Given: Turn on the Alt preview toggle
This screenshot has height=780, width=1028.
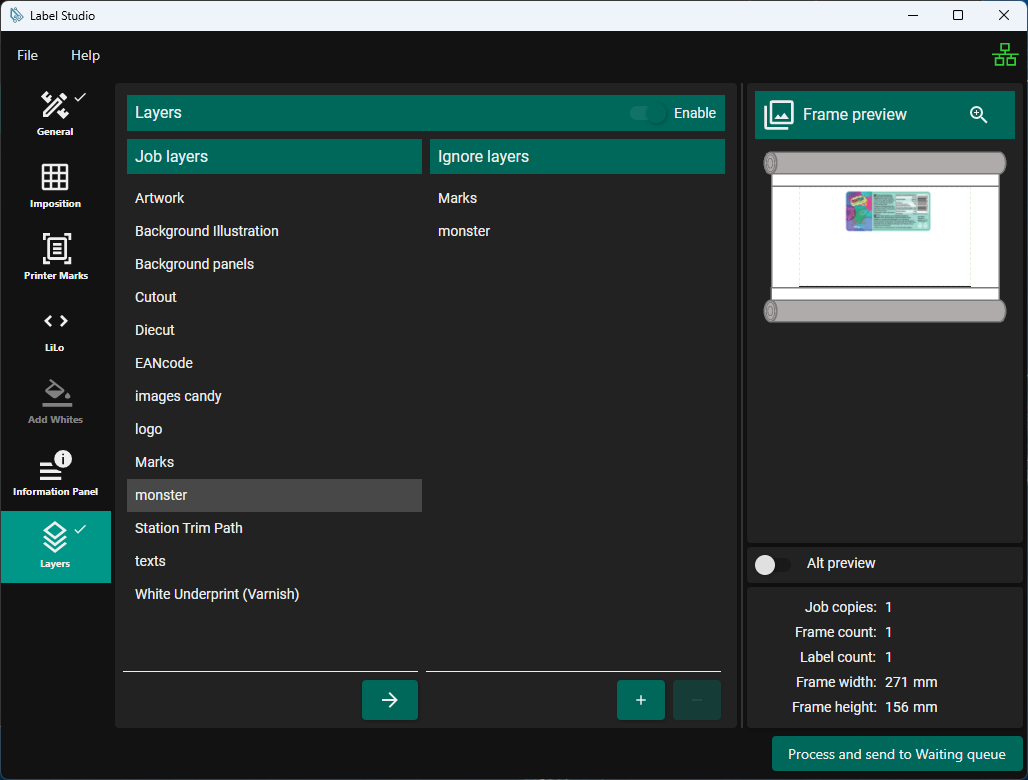Looking at the screenshot, I should pyautogui.click(x=772, y=564).
